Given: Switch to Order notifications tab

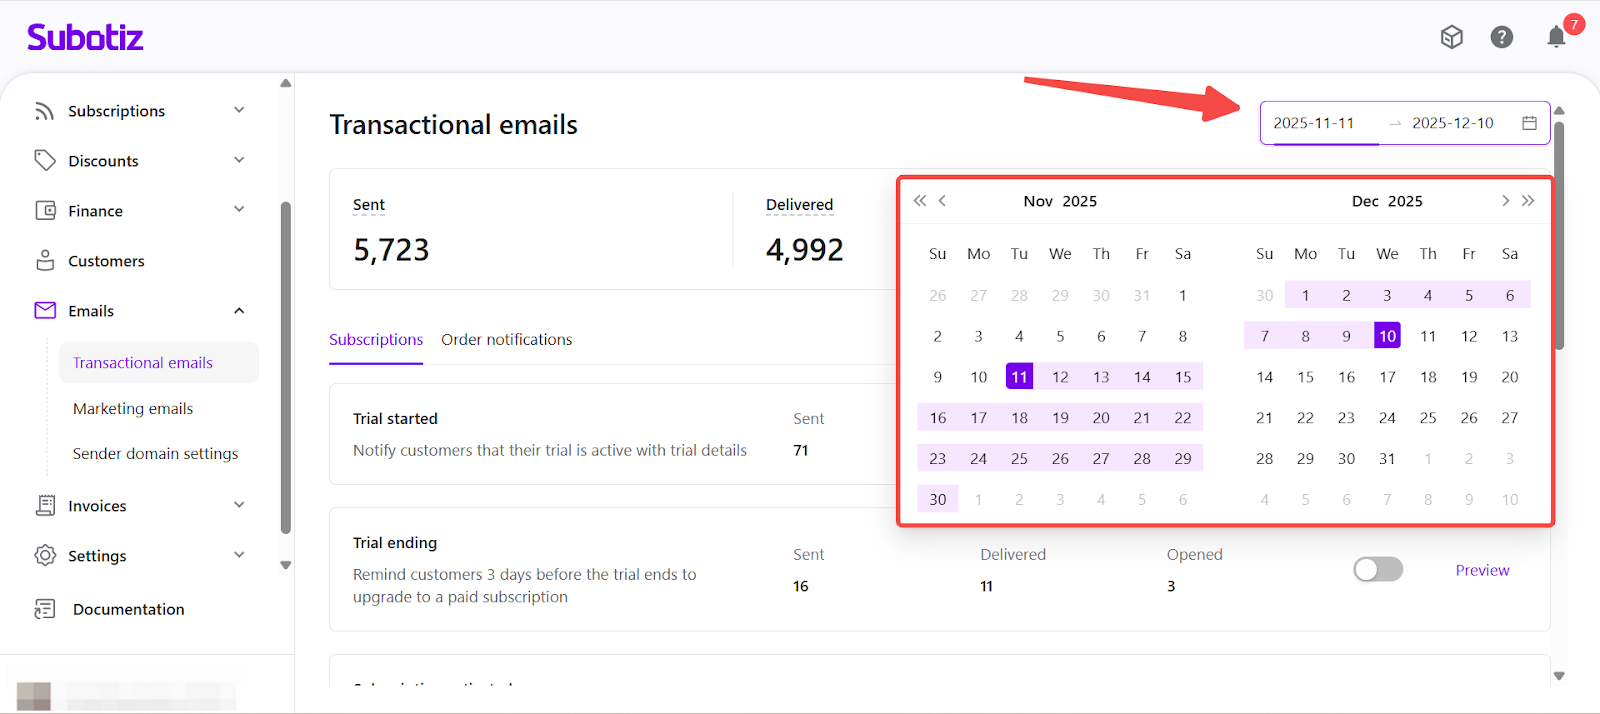Looking at the screenshot, I should pos(506,340).
